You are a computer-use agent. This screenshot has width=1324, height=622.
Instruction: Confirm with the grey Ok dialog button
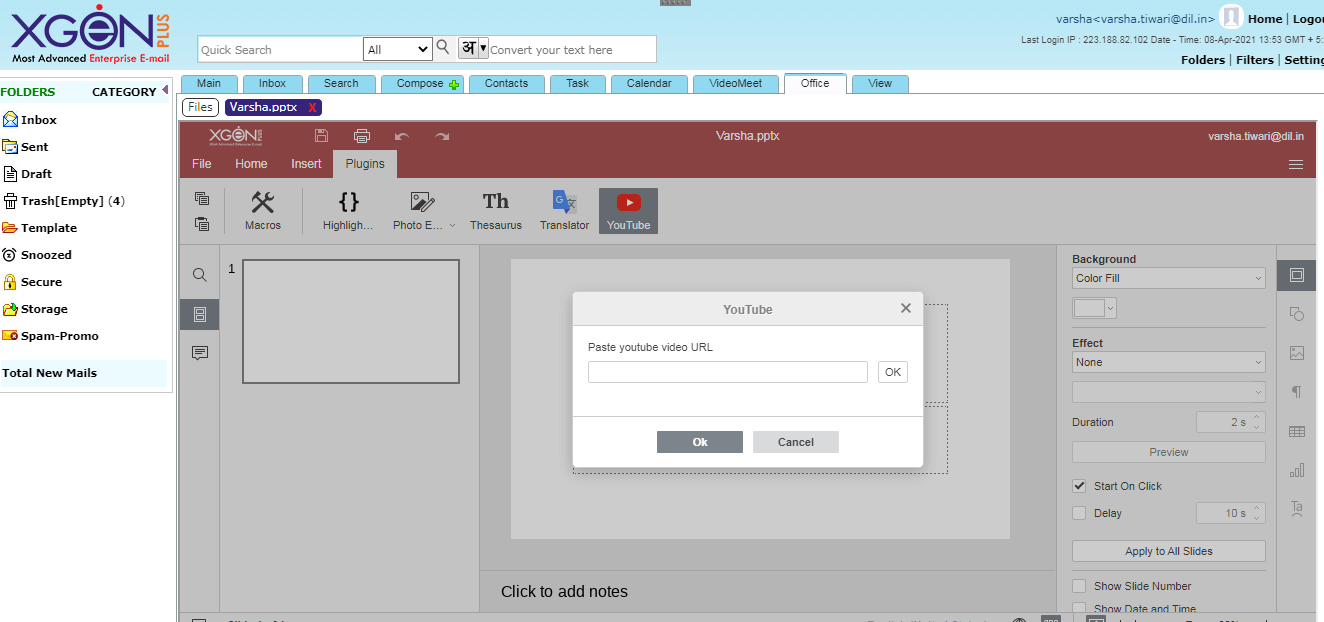700,442
